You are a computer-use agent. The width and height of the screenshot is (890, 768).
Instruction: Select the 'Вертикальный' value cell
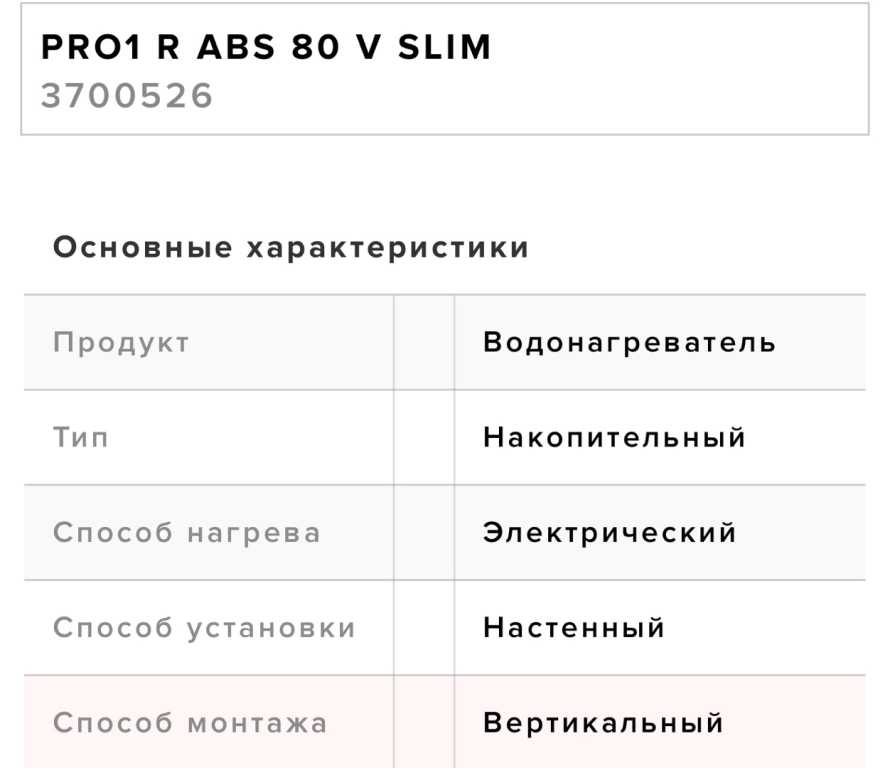pyautogui.click(x=603, y=722)
